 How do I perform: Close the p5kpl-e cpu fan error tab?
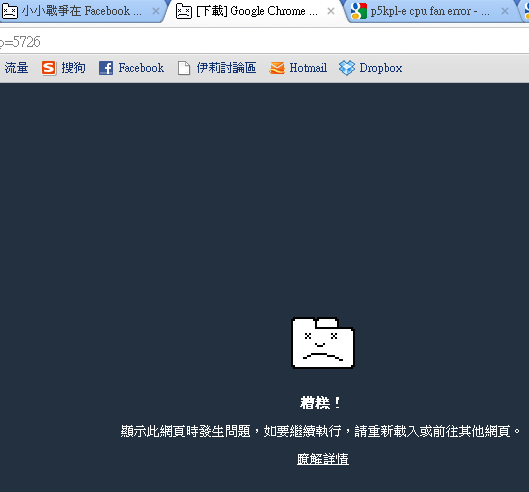pos(505,11)
